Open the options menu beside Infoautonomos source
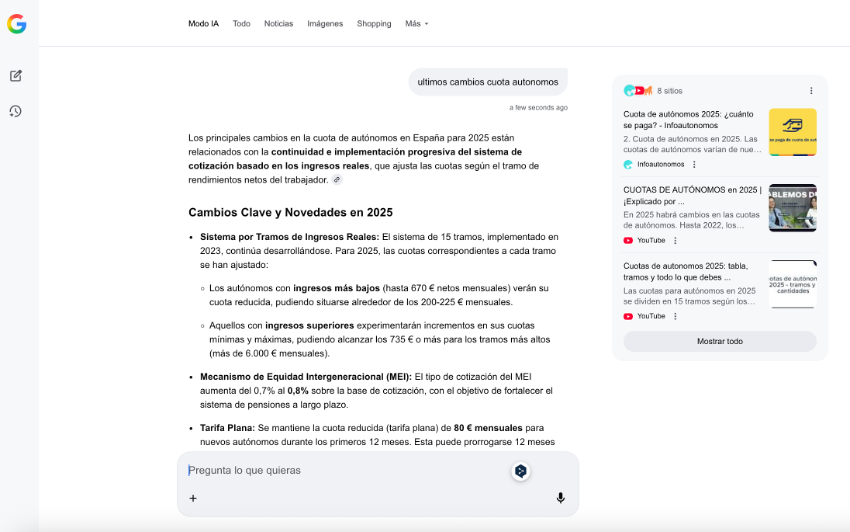The image size is (850, 532). click(694, 164)
